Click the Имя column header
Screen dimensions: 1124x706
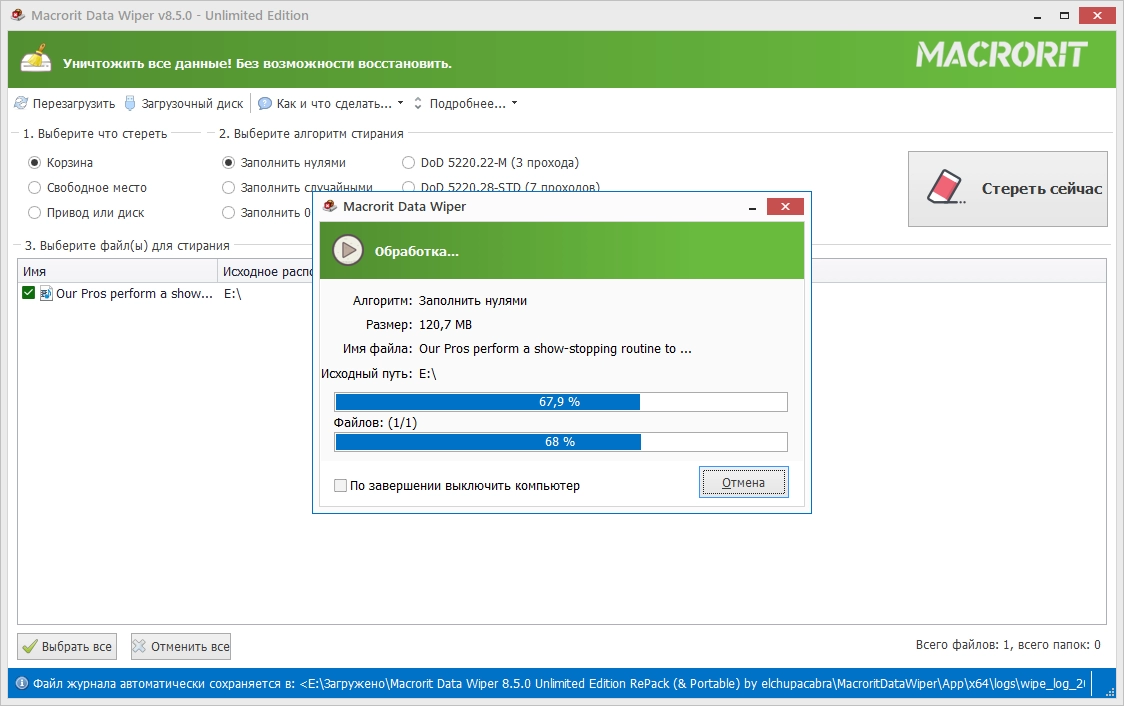(x=117, y=271)
